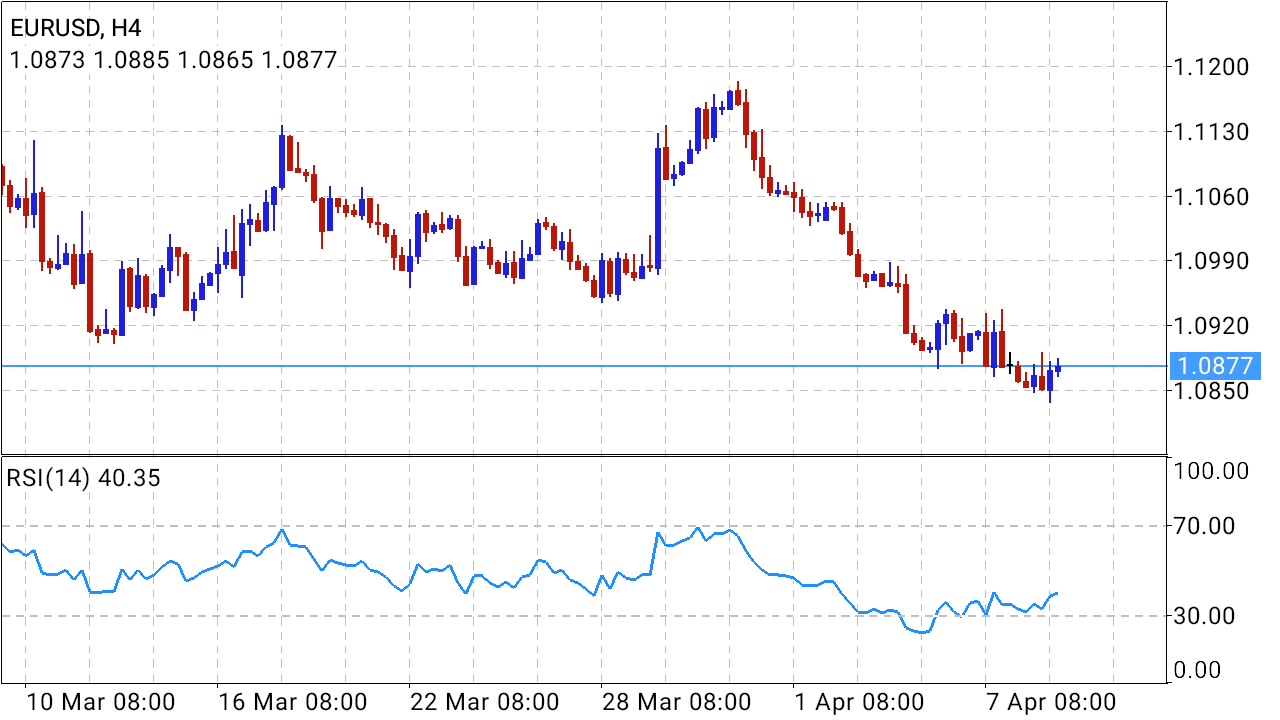The width and height of the screenshot is (1280, 720).
Task: Select the 10 Mar 08:00 time label
Action: click(100, 700)
